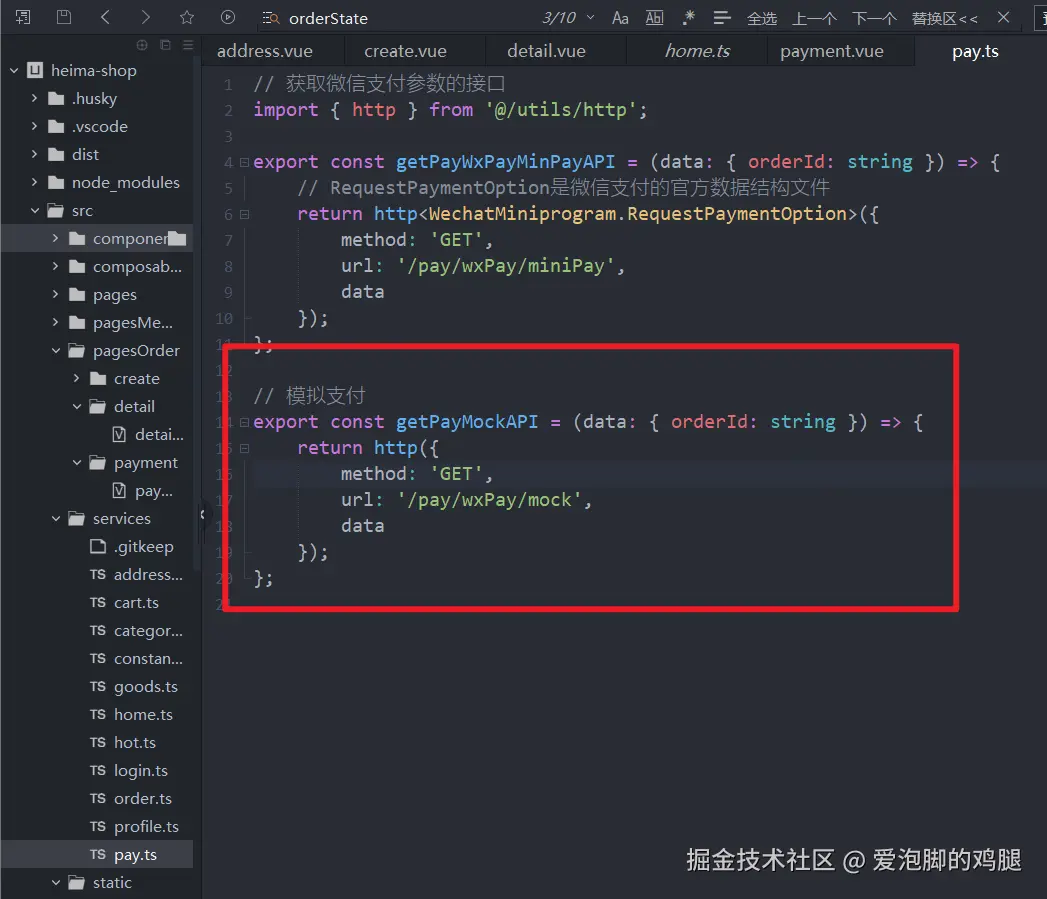The image size is (1047, 899).
Task: Switch to the create.vue tab
Action: coord(405,51)
